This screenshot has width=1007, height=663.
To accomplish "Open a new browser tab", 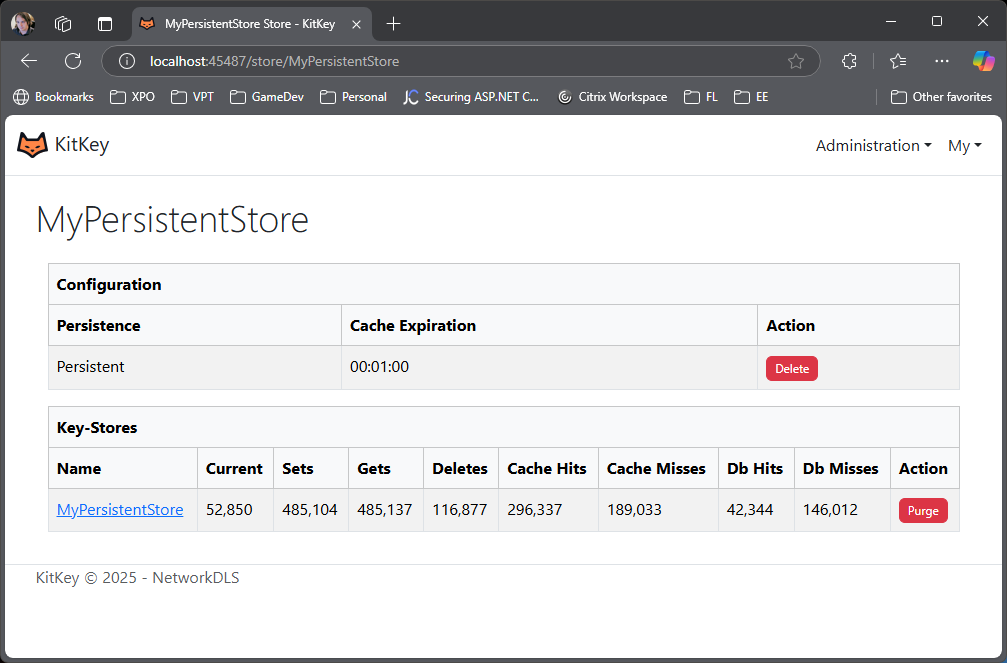I will pos(393,23).
